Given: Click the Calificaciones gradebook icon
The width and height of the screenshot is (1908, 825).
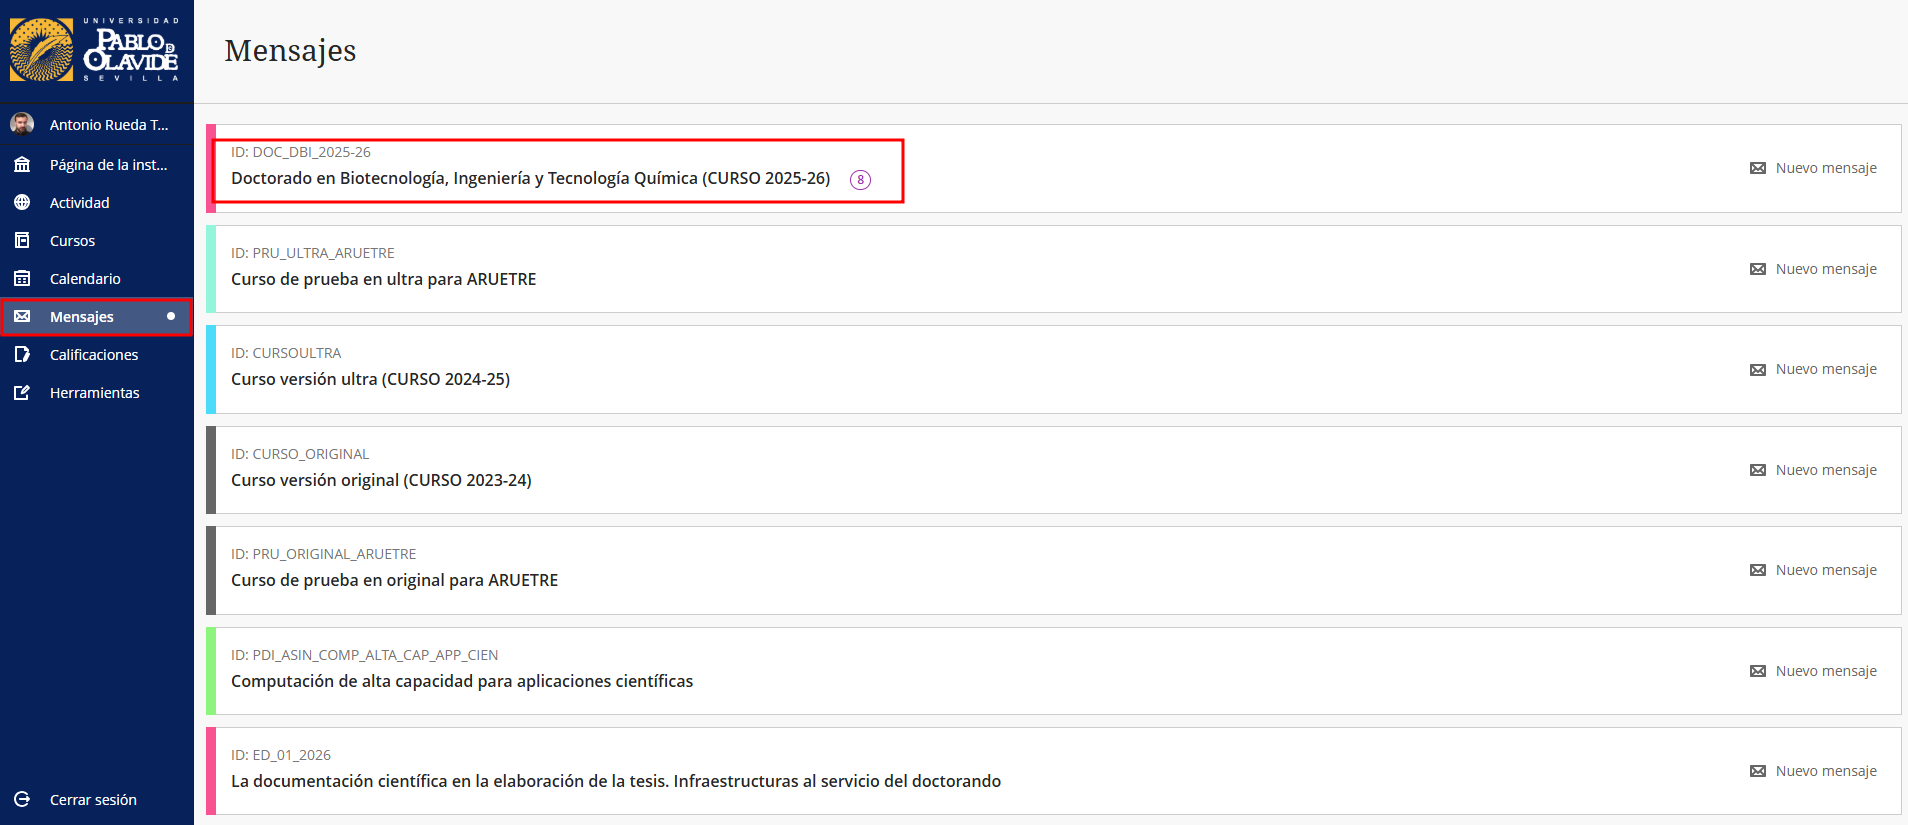Looking at the screenshot, I should (x=22, y=355).
